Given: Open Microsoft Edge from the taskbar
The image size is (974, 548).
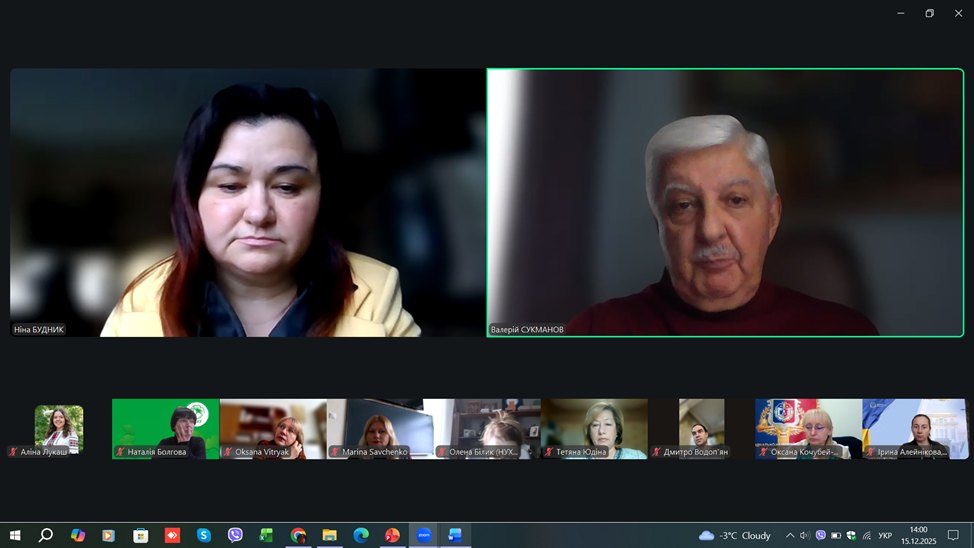Looking at the screenshot, I should (361, 535).
